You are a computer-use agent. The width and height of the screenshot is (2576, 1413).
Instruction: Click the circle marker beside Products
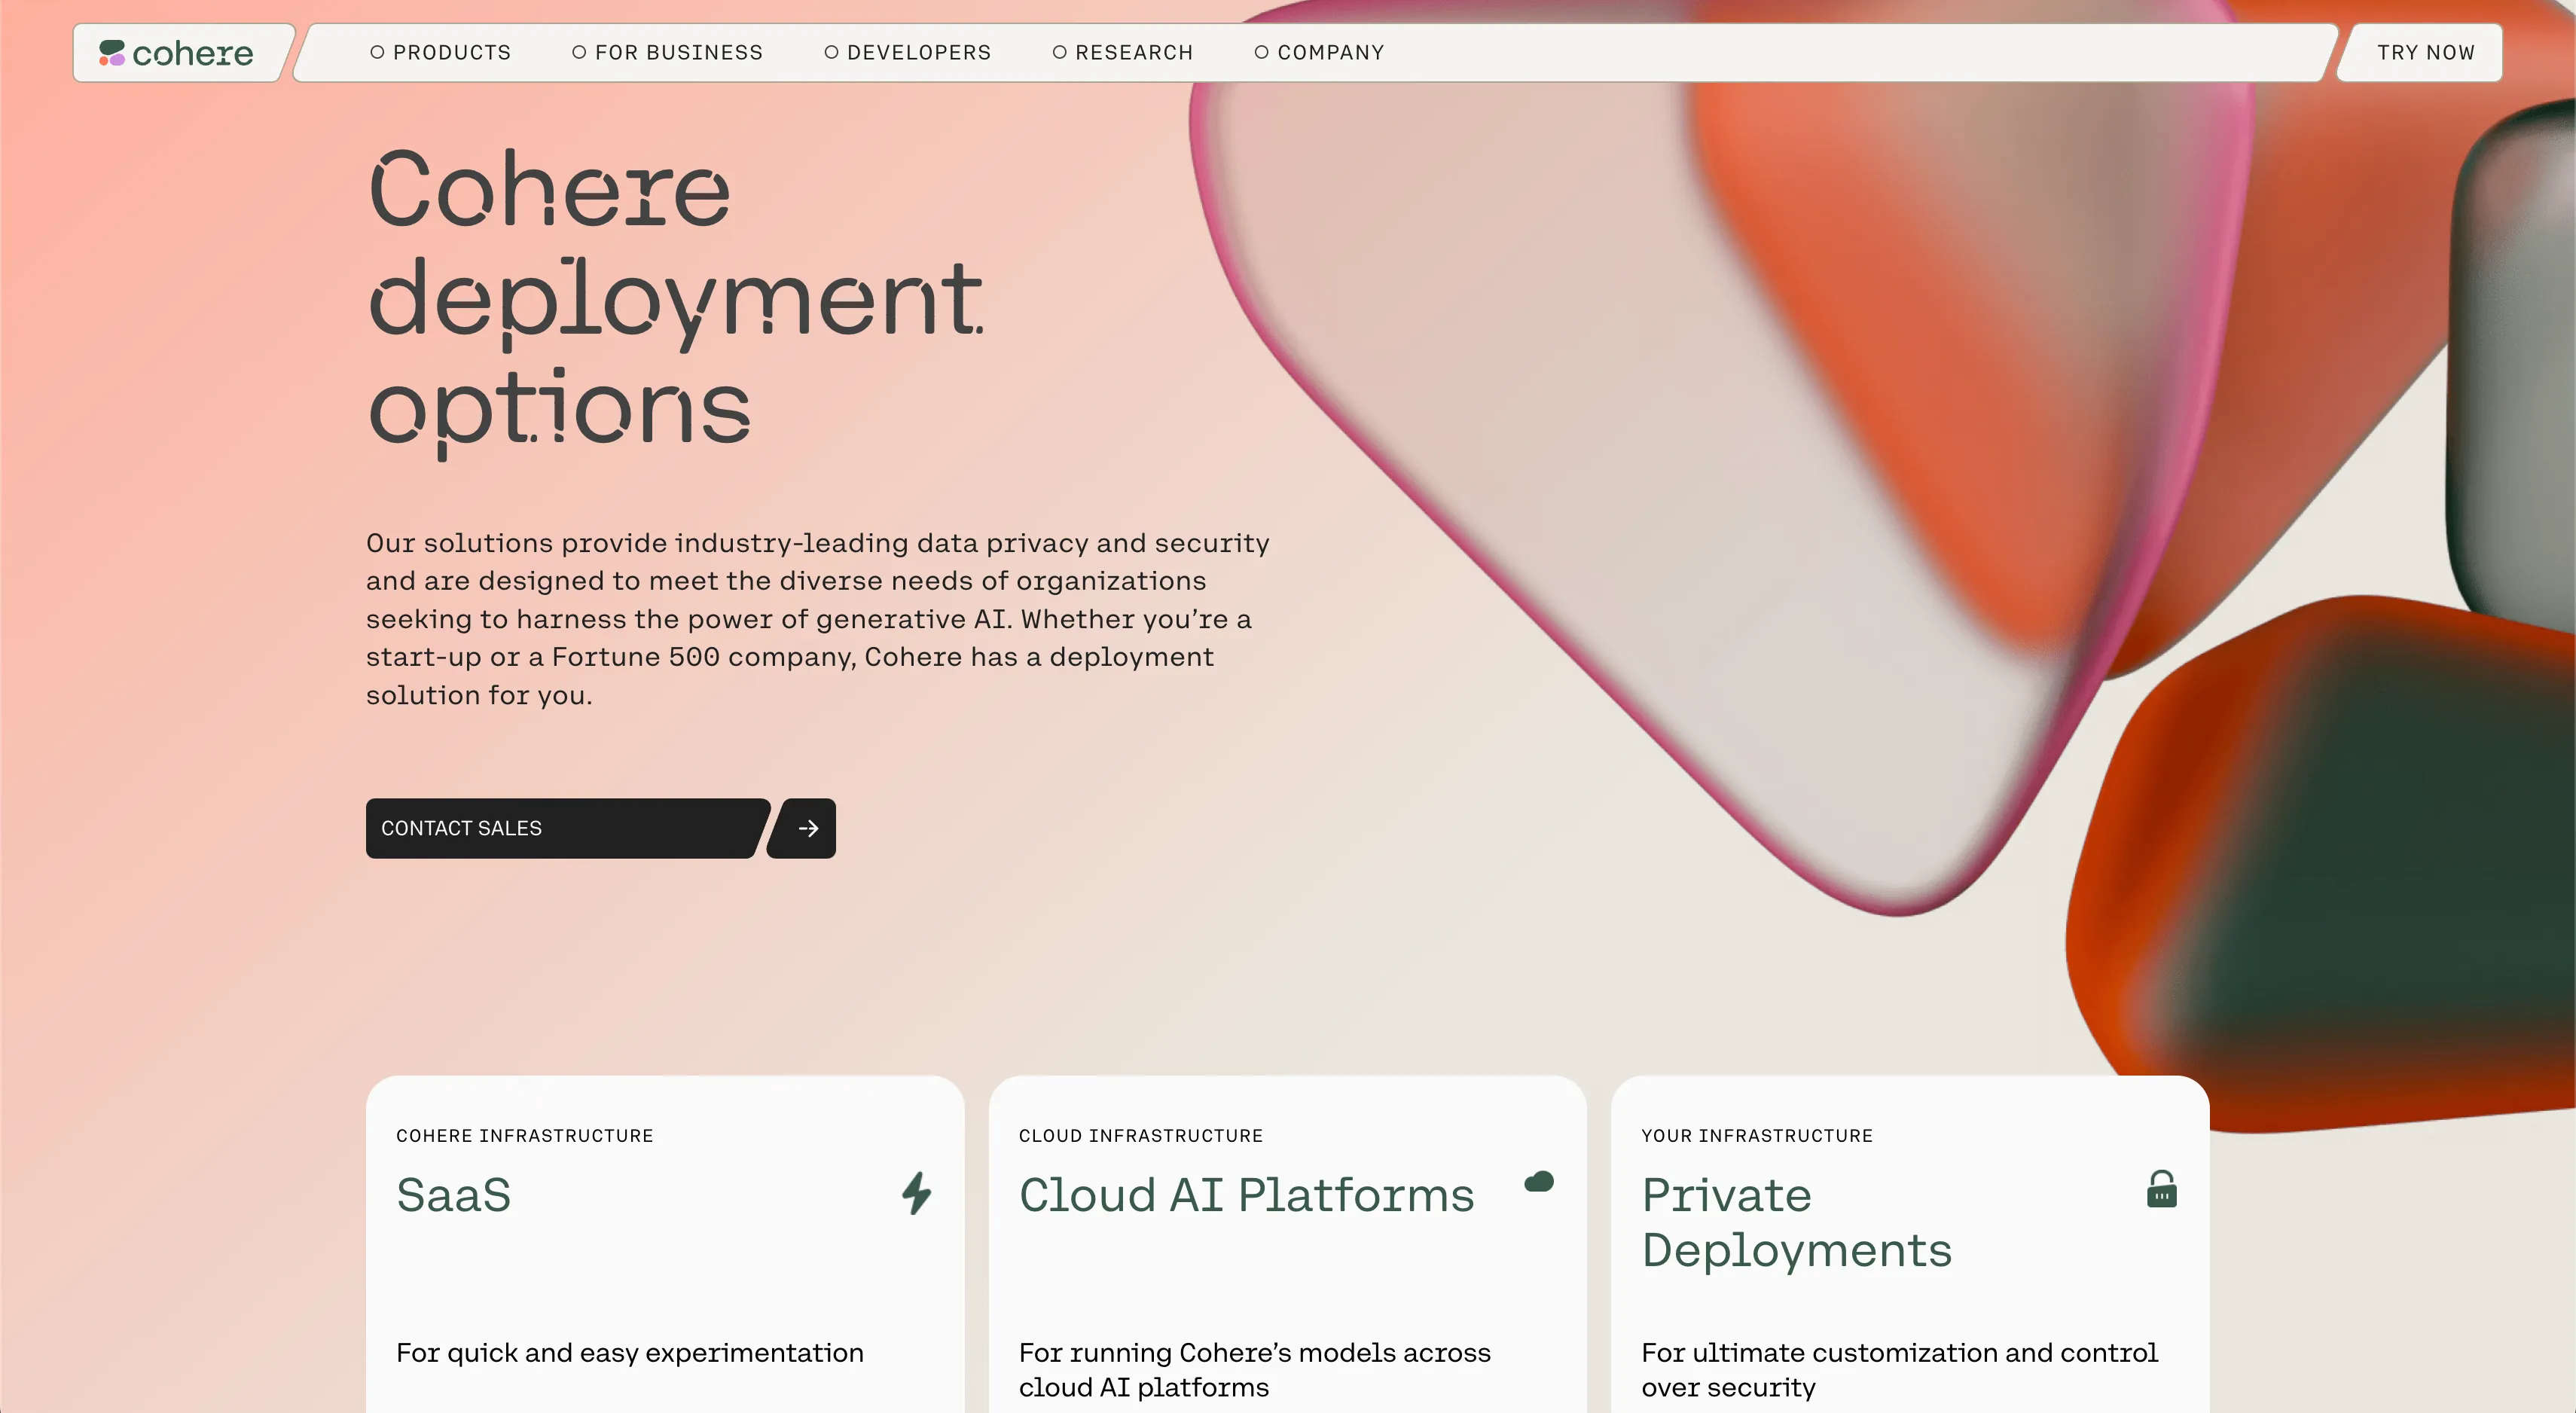[377, 52]
